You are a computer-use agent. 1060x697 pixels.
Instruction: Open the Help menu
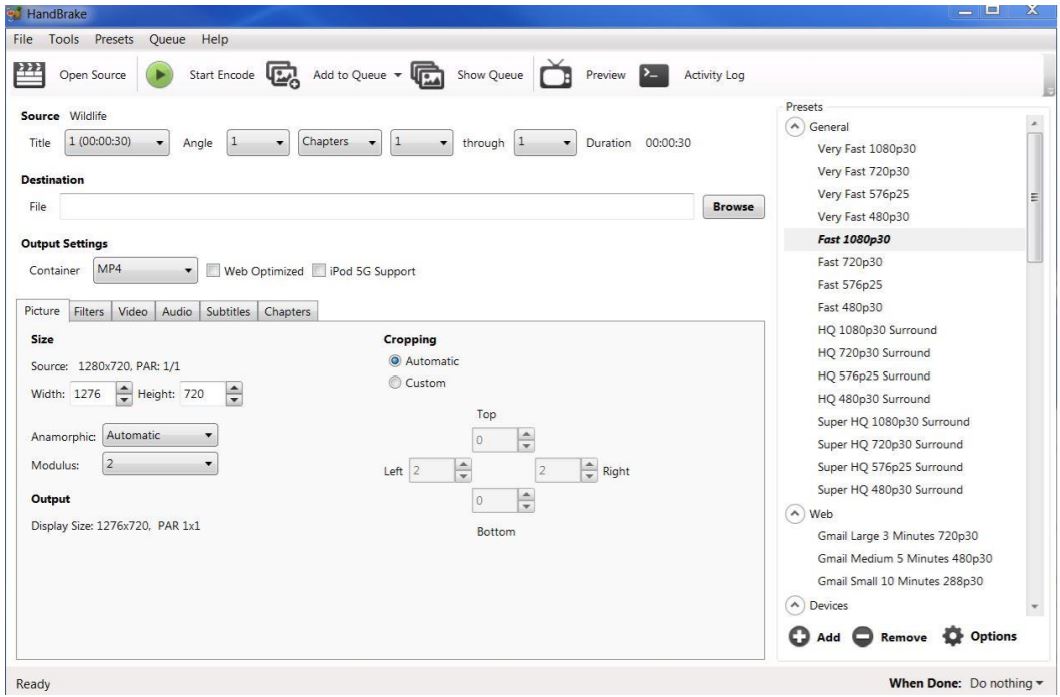click(x=215, y=39)
